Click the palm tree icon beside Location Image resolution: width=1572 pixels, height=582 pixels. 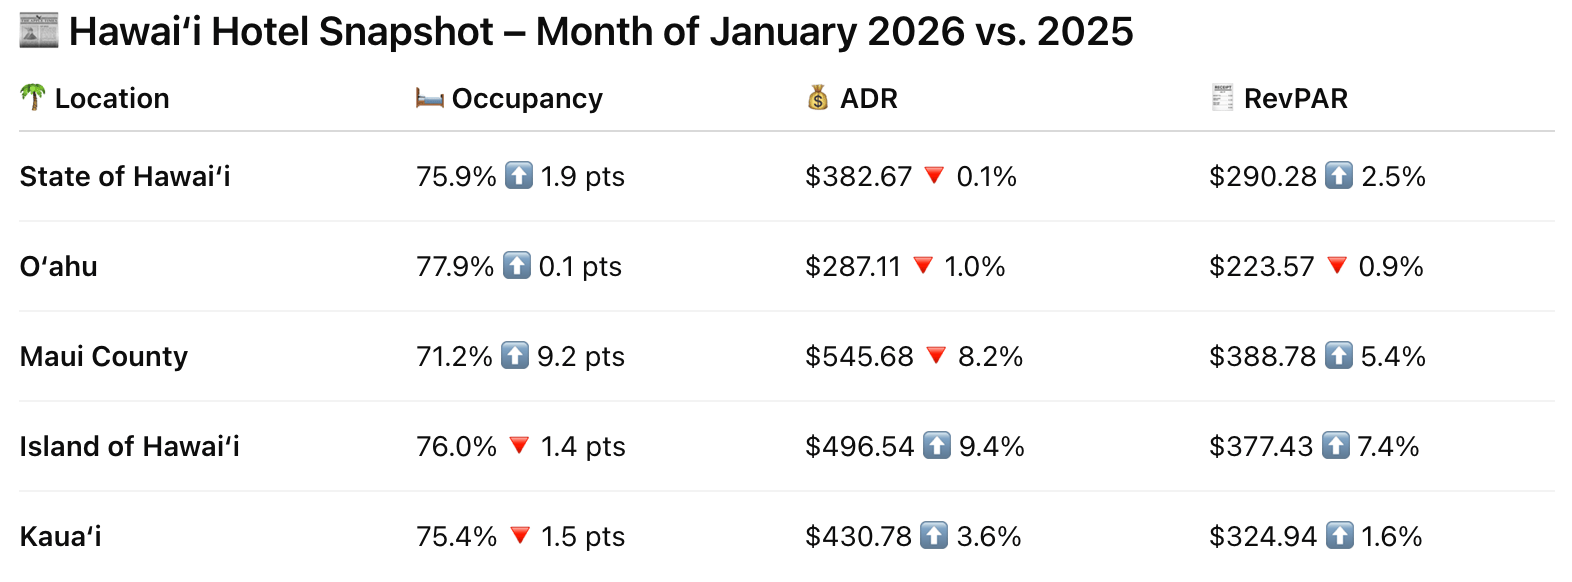pos(33,97)
